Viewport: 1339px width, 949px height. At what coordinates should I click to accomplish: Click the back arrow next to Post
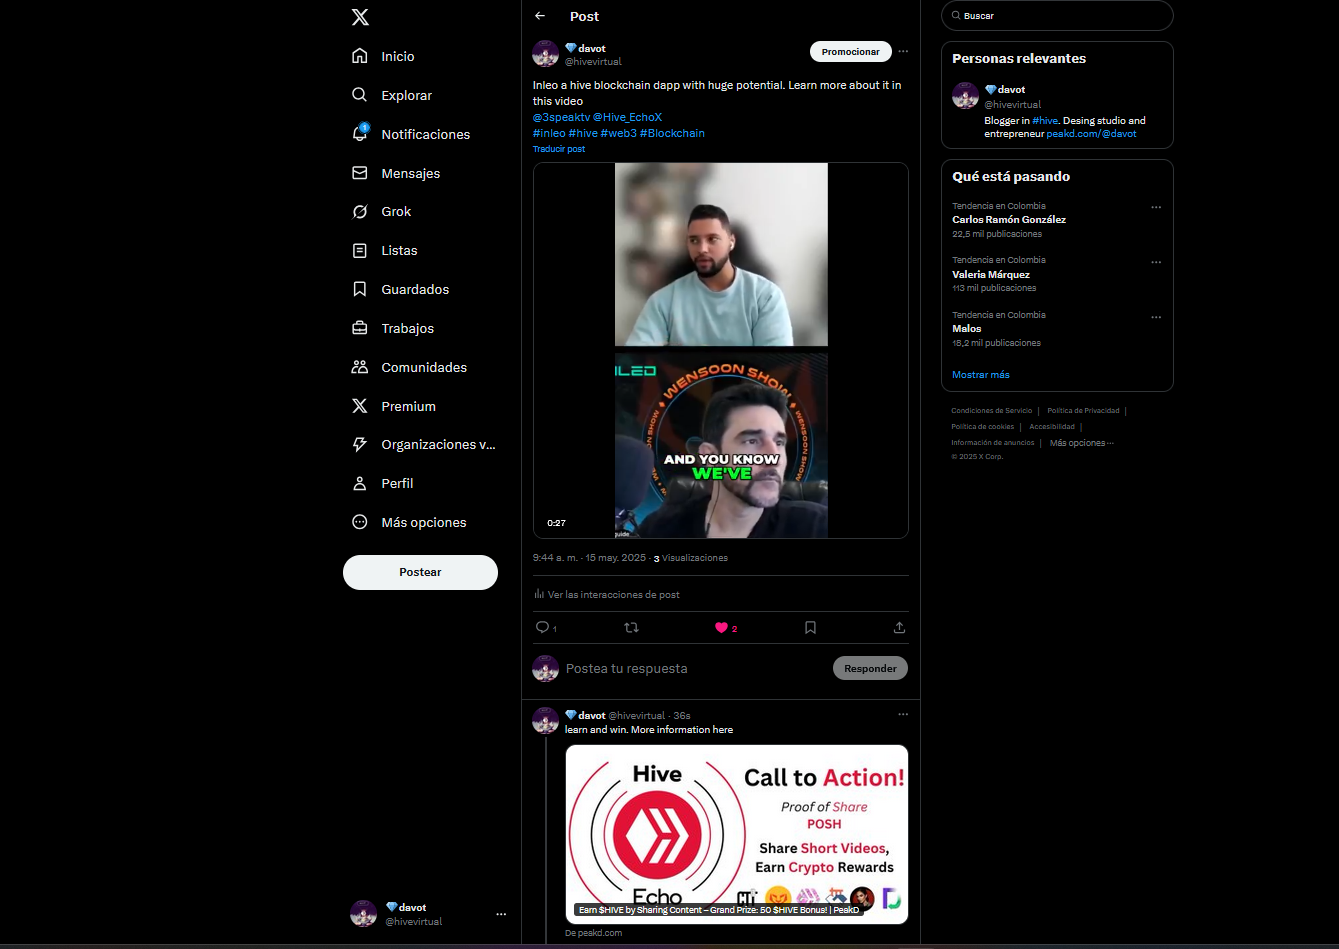click(540, 16)
